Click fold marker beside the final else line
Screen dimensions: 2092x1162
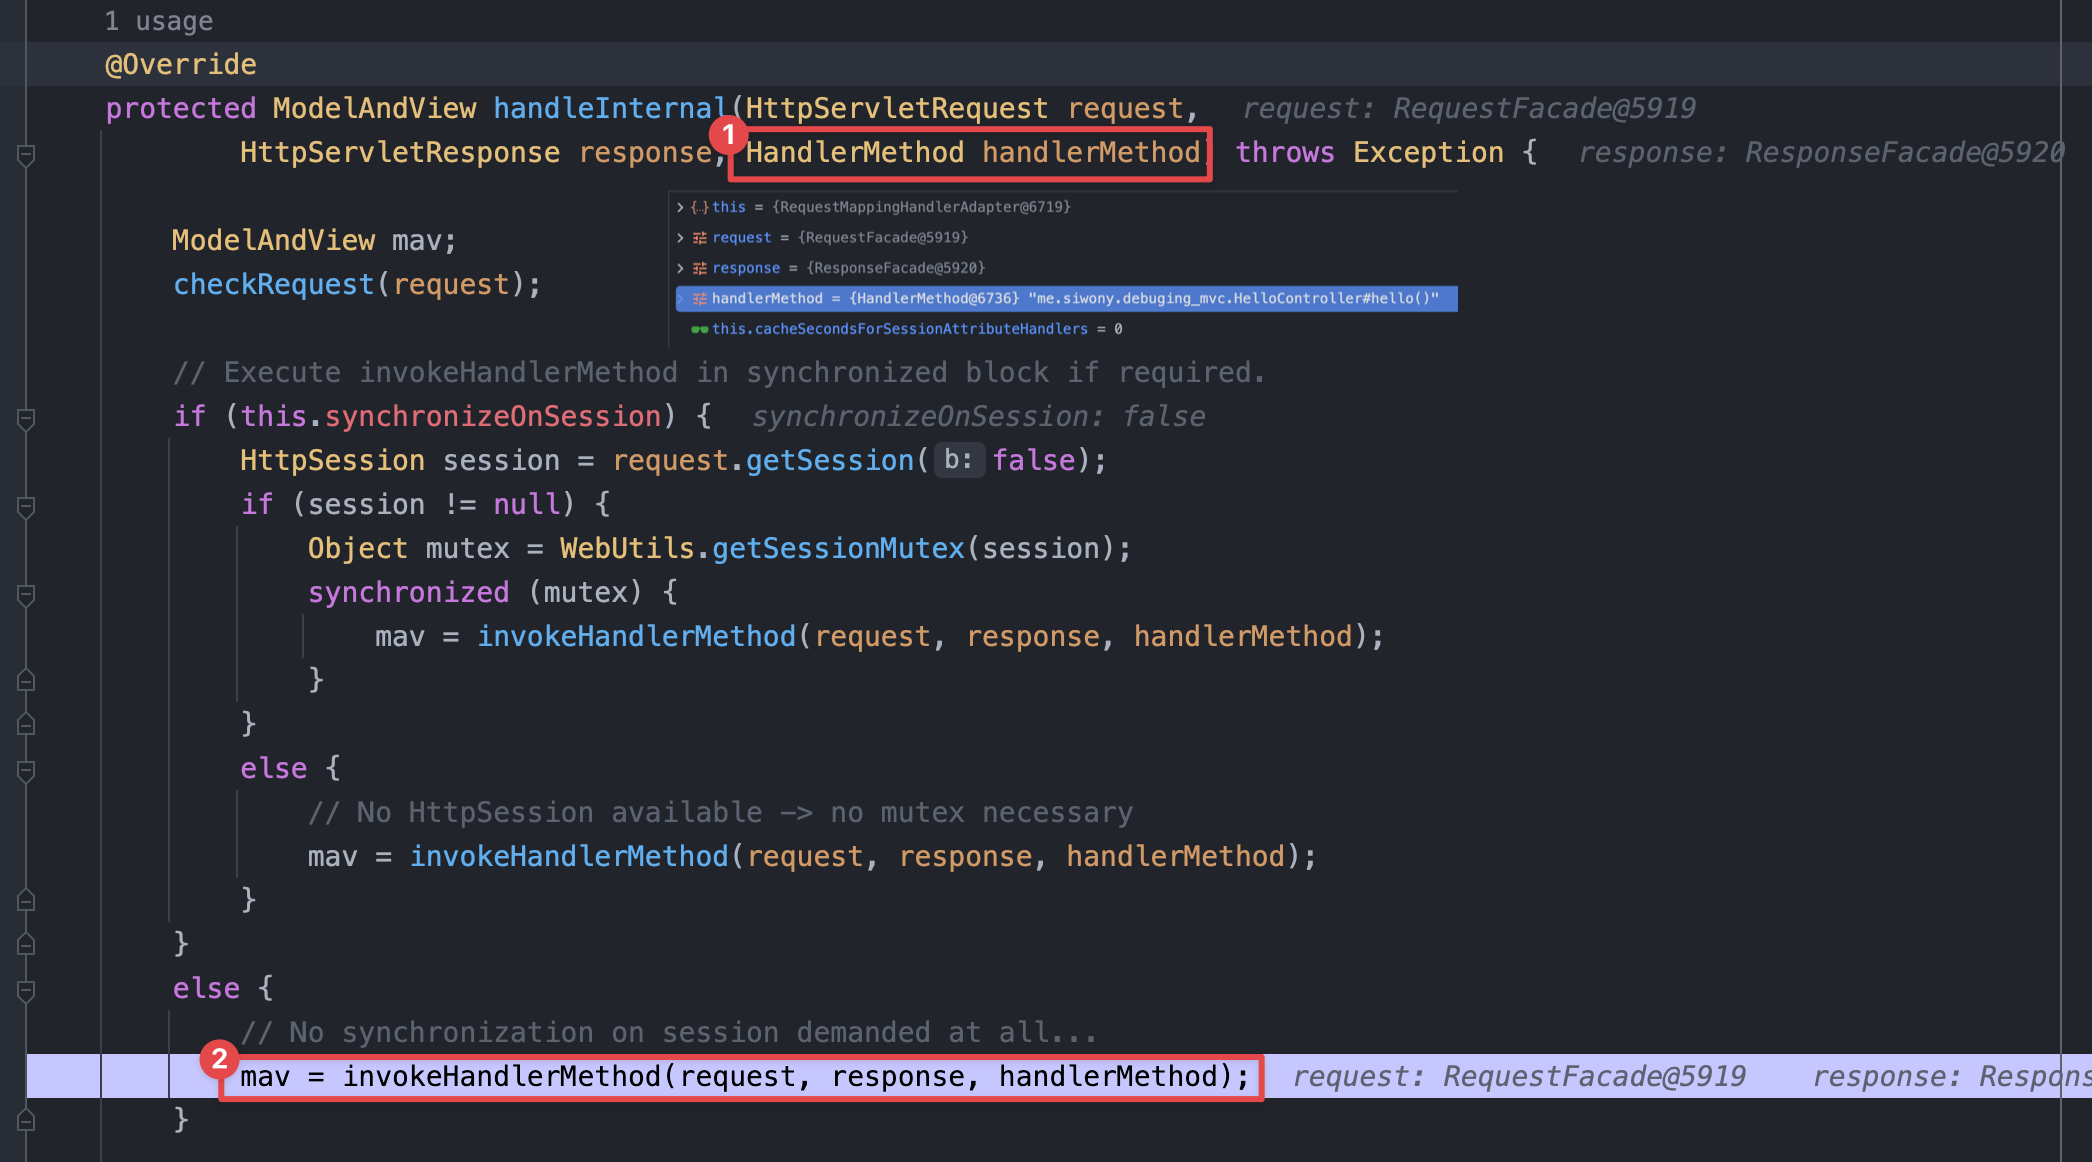(x=27, y=990)
